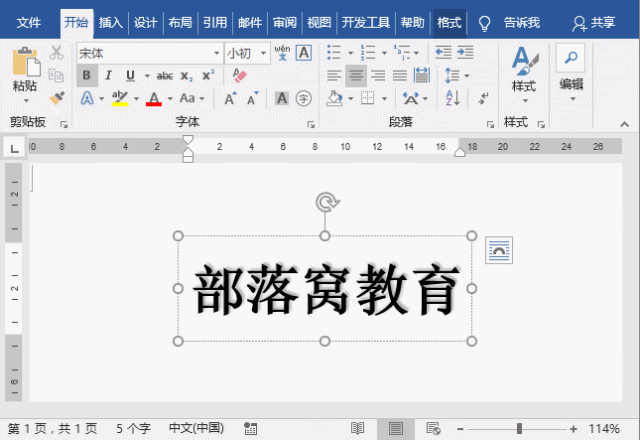Screen dimensions: 640x440
Task: Open the font name dropdown (宋体)
Action: point(217,53)
